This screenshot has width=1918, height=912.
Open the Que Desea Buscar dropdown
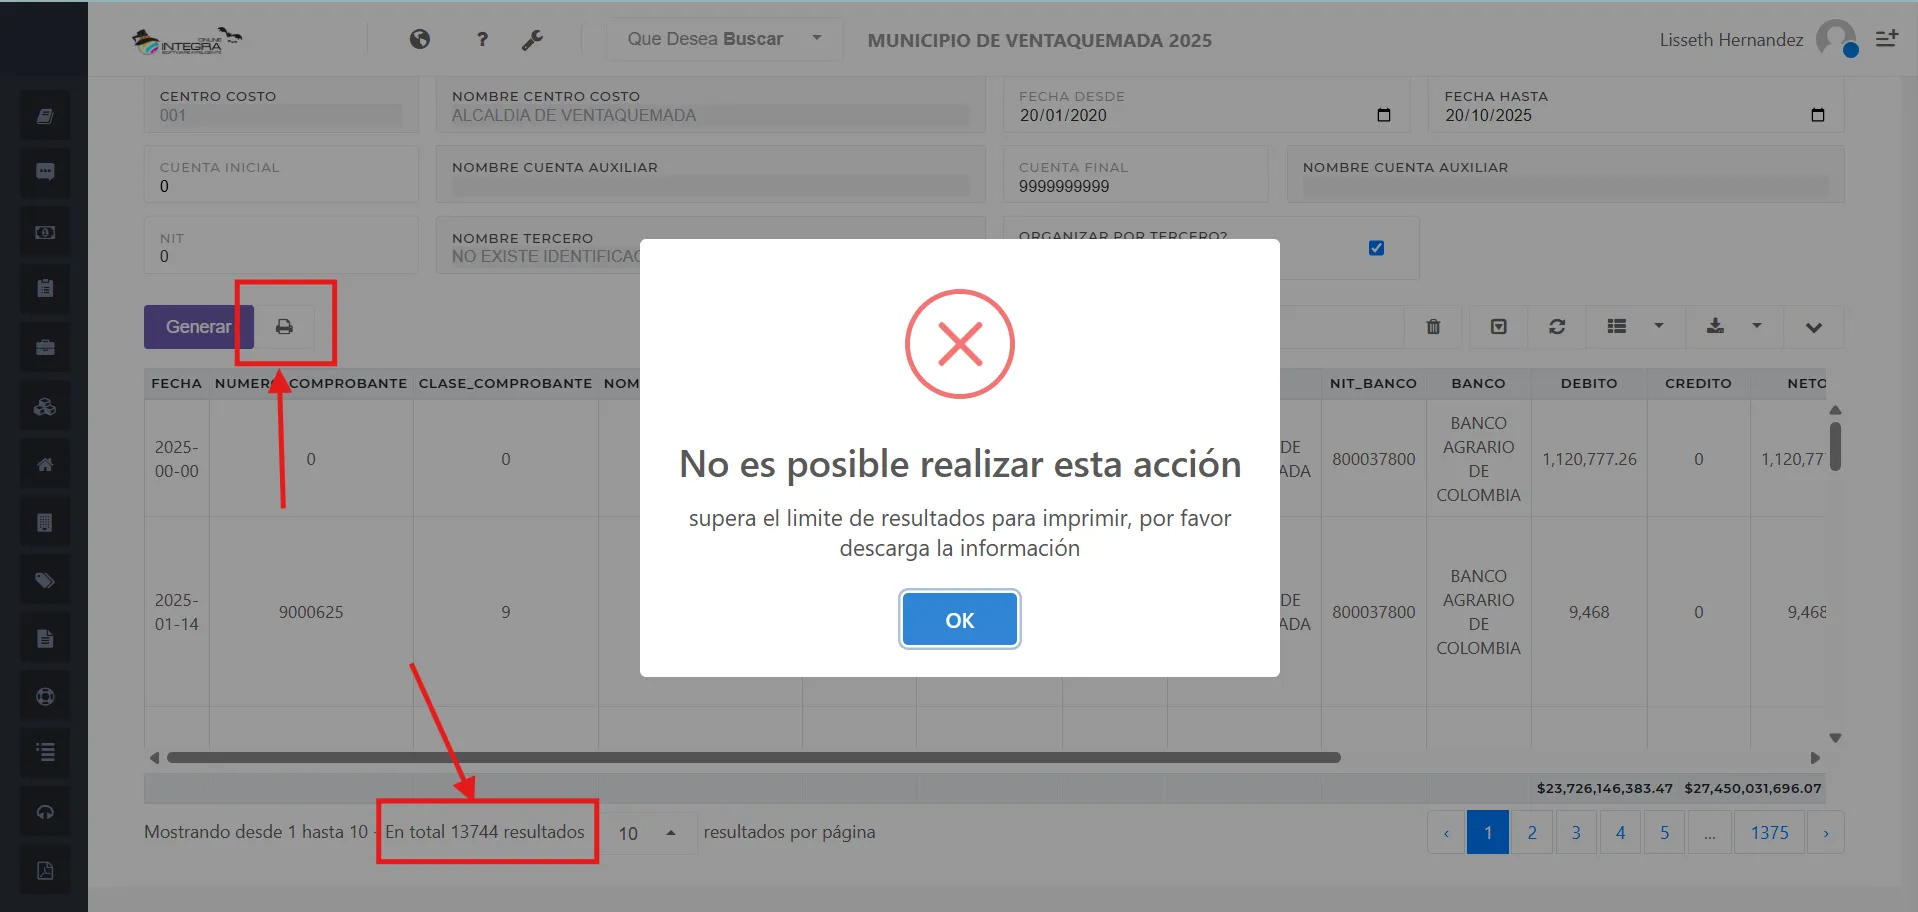[x=722, y=39]
